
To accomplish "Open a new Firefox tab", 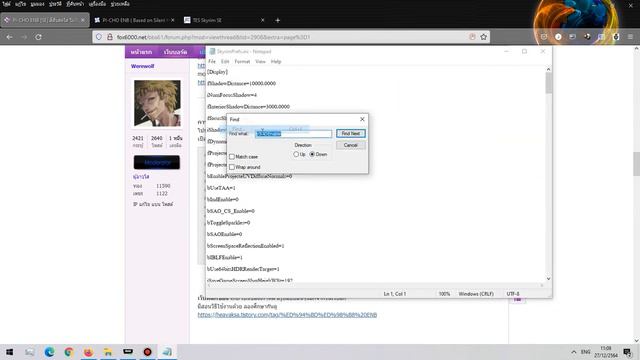I will 278,20.
